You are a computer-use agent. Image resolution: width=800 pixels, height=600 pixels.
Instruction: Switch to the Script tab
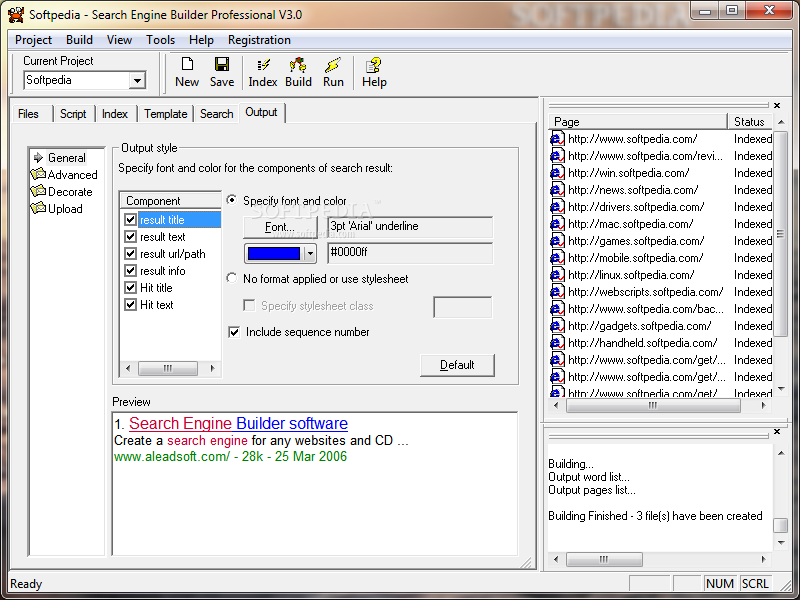pos(73,114)
